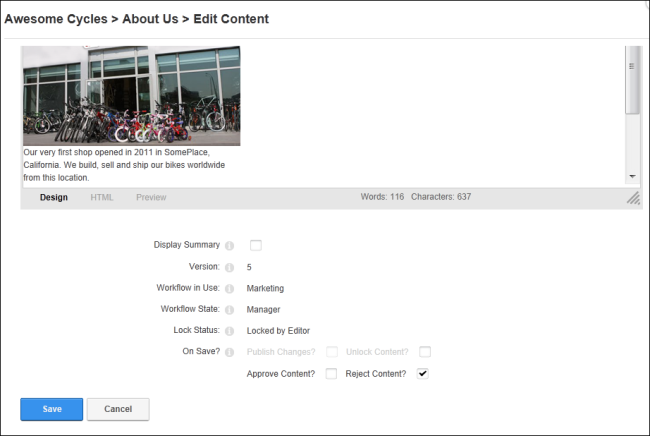
Task: Select the bike shop image in editor
Action: 131,96
